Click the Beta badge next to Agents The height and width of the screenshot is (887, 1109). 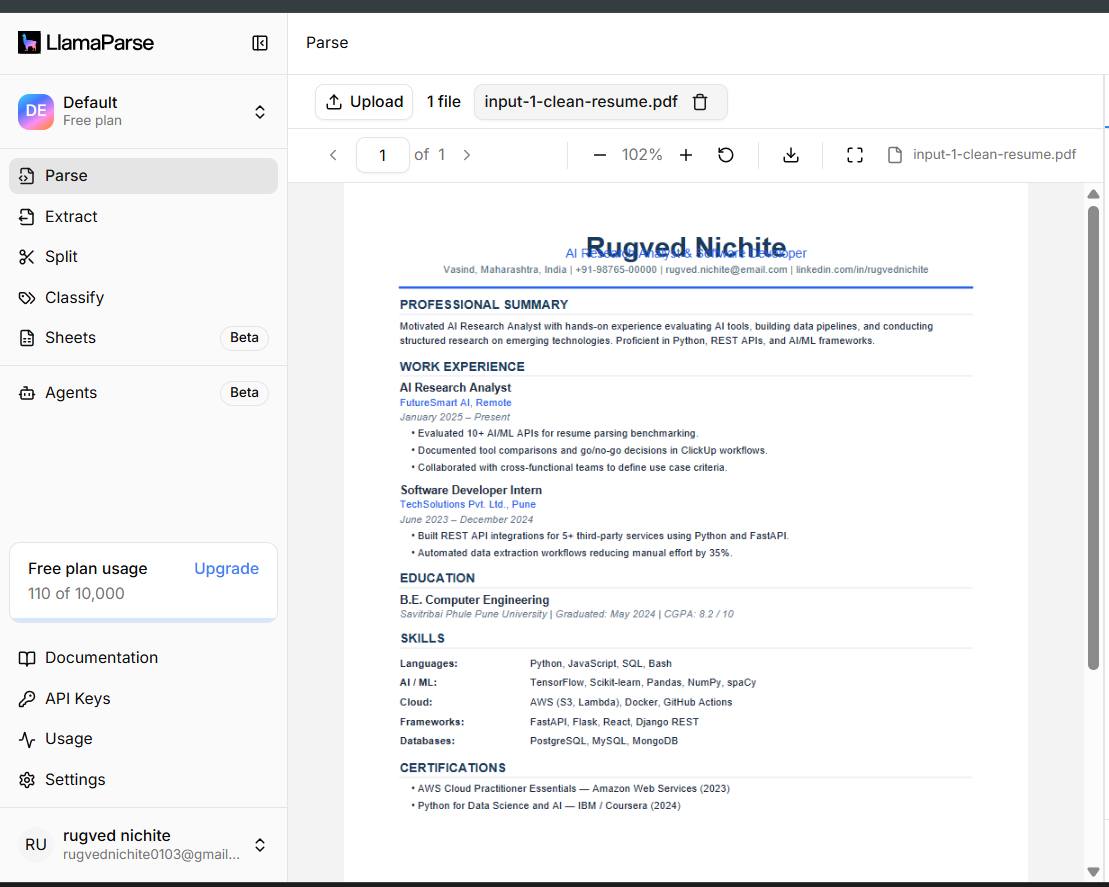pyautogui.click(x=244, y=393)
